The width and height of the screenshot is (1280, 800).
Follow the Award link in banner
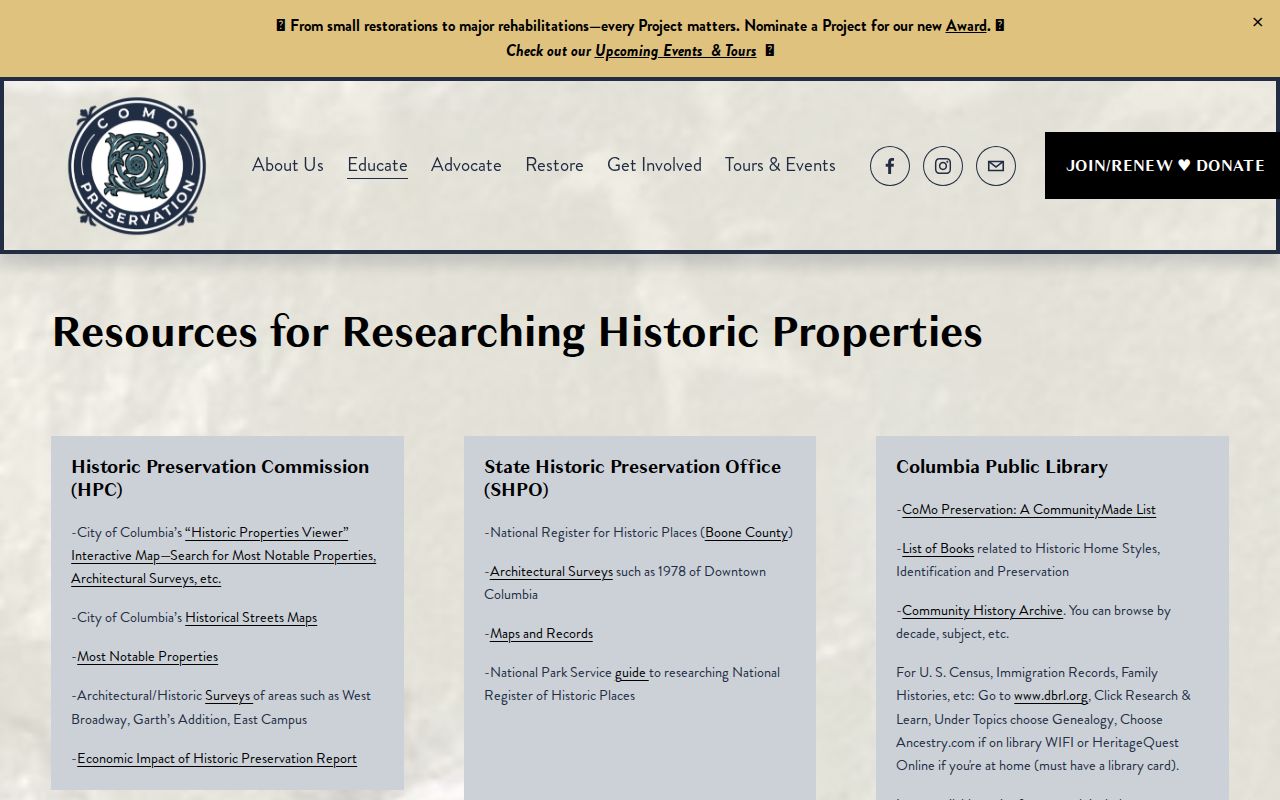[966, 26]
